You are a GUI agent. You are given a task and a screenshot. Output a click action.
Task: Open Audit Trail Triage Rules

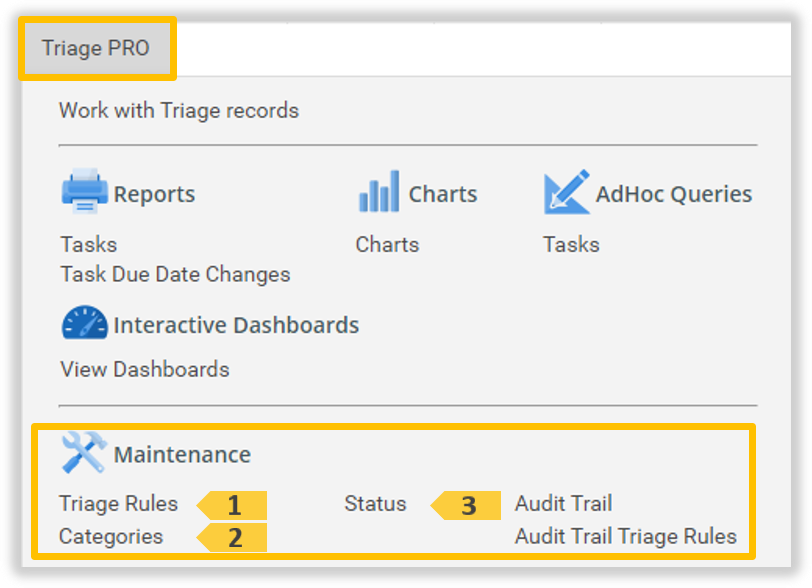625,536
